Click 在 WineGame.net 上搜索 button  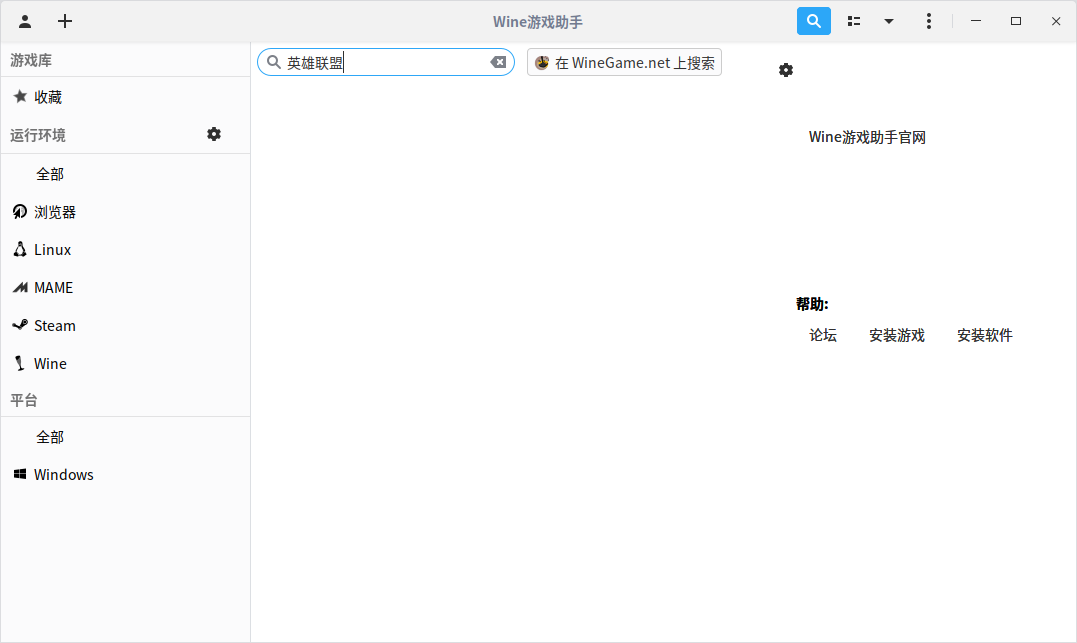pos(624,63)
